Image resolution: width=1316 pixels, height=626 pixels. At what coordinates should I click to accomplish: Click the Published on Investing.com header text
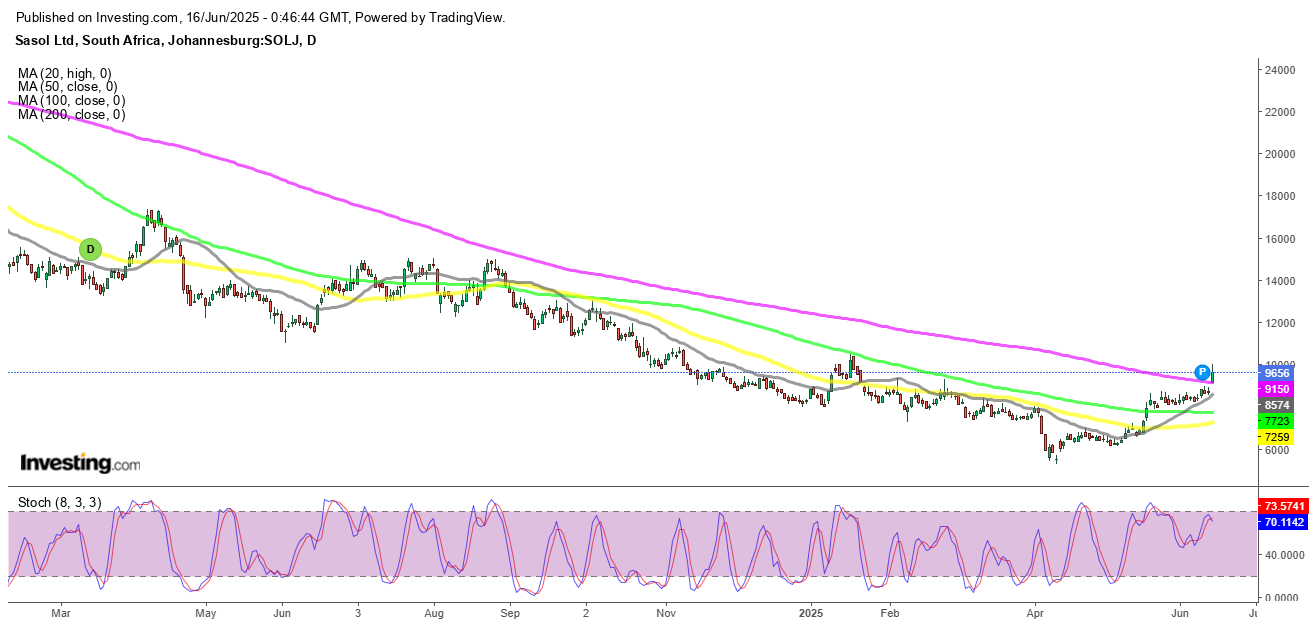coord(261,17)
